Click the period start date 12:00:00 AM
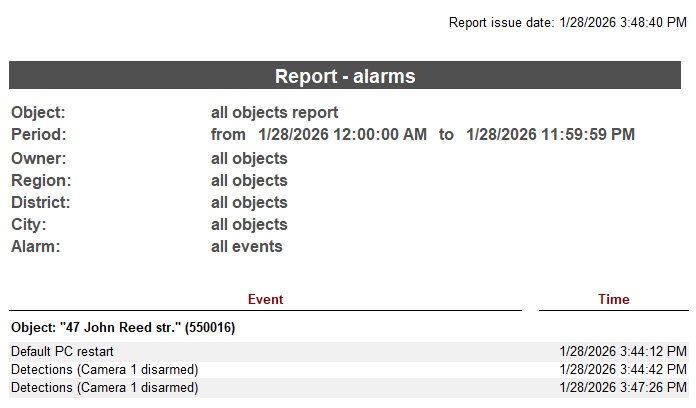Image resolution: width=696 pixels, height=408 pixels. (342, 134)
